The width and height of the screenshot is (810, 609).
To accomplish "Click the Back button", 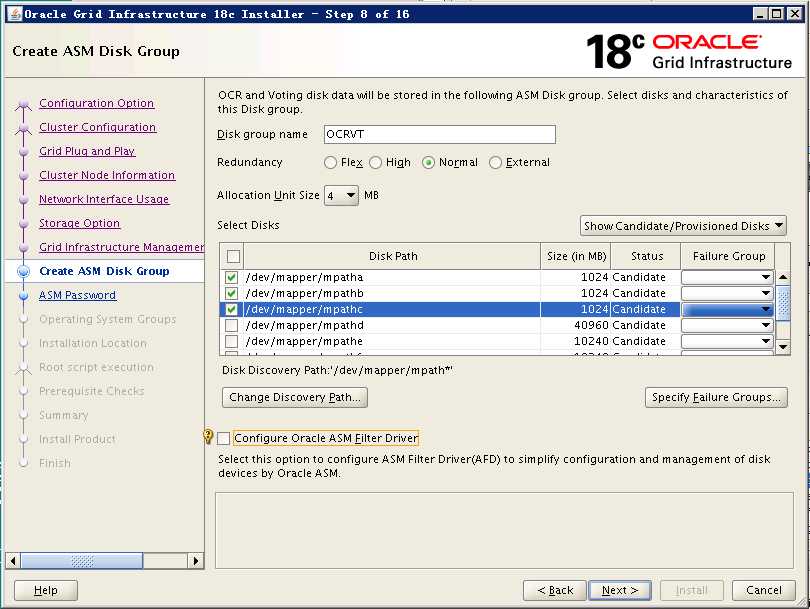I will (x=555, y=590).
